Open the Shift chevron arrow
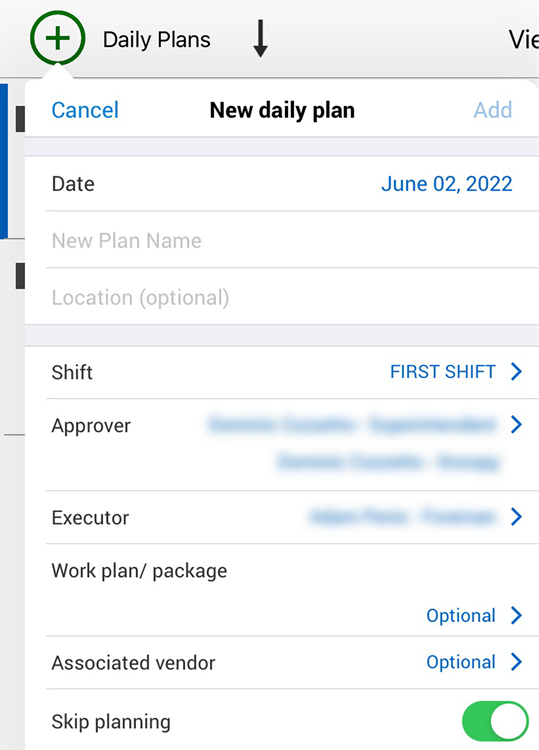 coord(516,372)
